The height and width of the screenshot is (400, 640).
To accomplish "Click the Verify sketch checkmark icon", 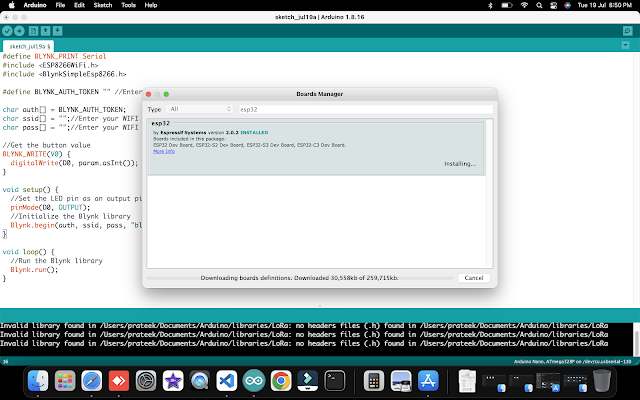I will click(8, 32).
